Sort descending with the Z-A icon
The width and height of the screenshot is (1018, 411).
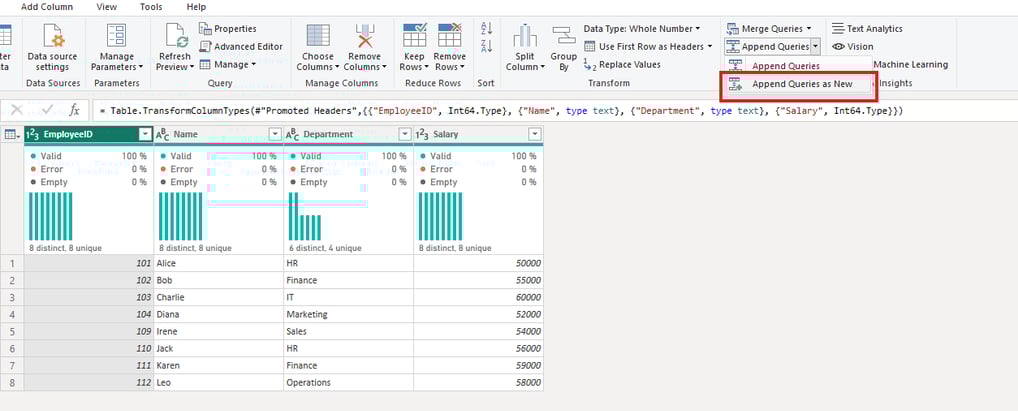[x=486, y=46]
